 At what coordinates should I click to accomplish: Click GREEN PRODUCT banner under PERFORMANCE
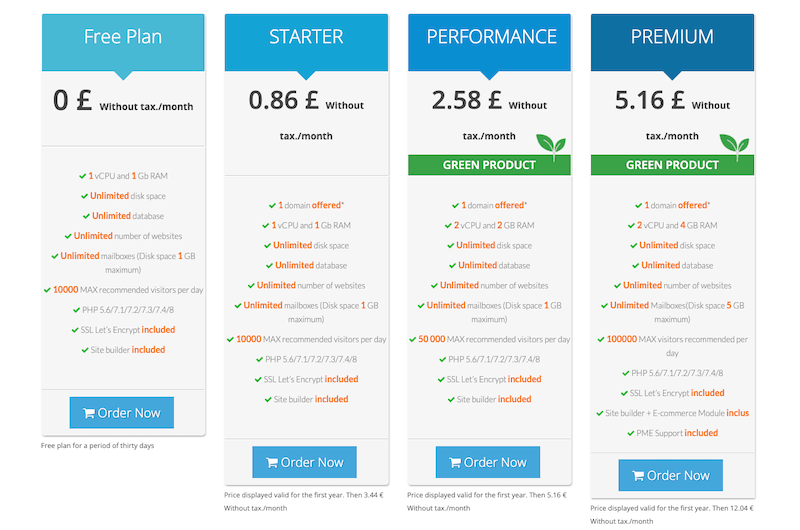[x=489, y=165]
